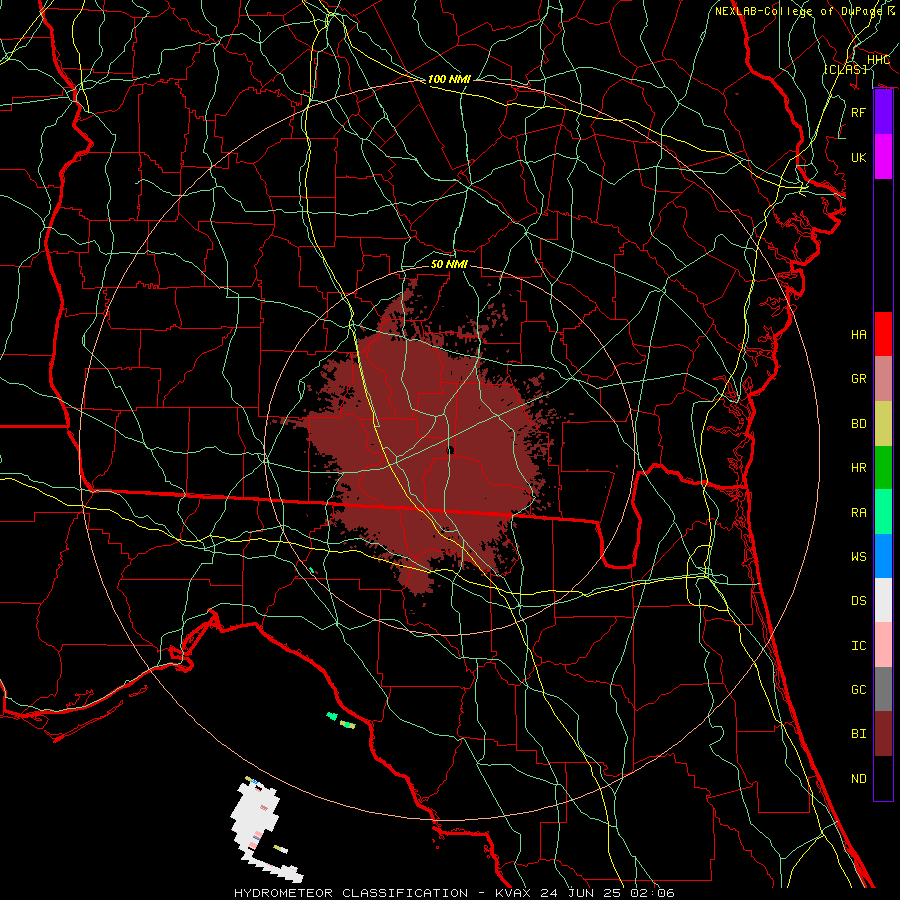Image resolution: width=900 pixels, height=900 pixels.
Task: Click the BD yellow legend swatch
Action: (883, 423)
